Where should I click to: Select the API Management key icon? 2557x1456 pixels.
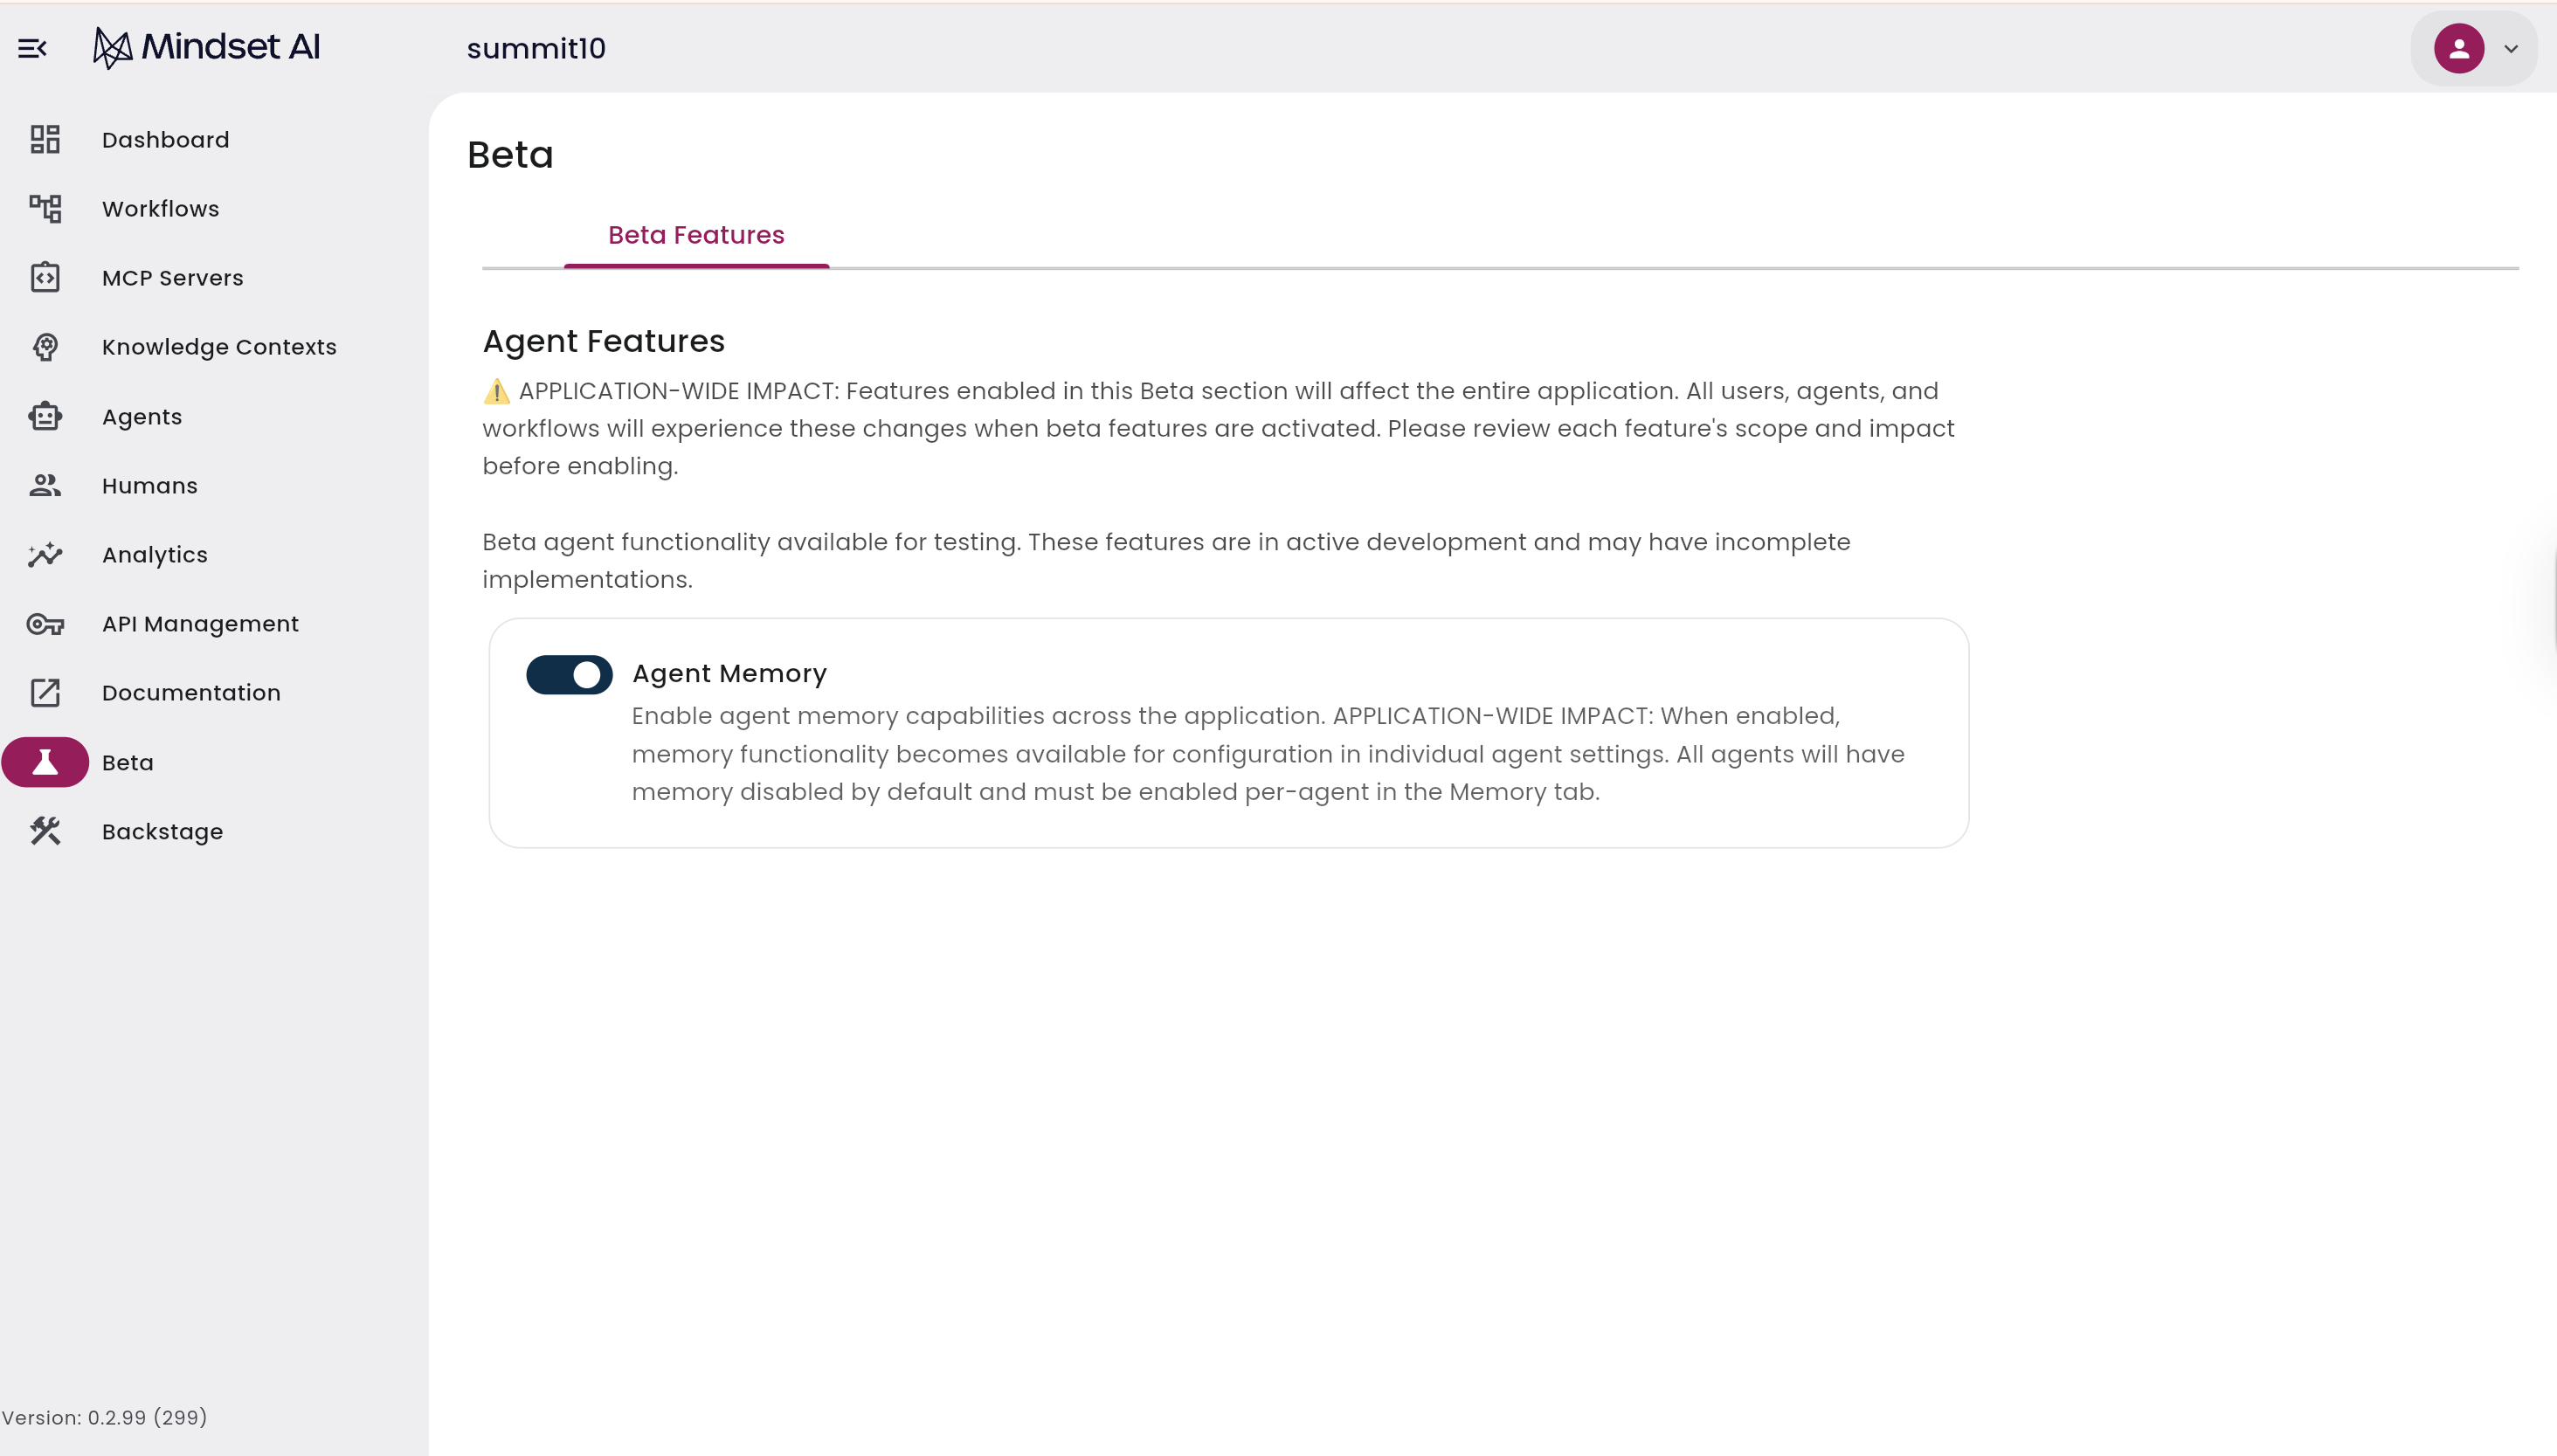(x=45, y=624)
